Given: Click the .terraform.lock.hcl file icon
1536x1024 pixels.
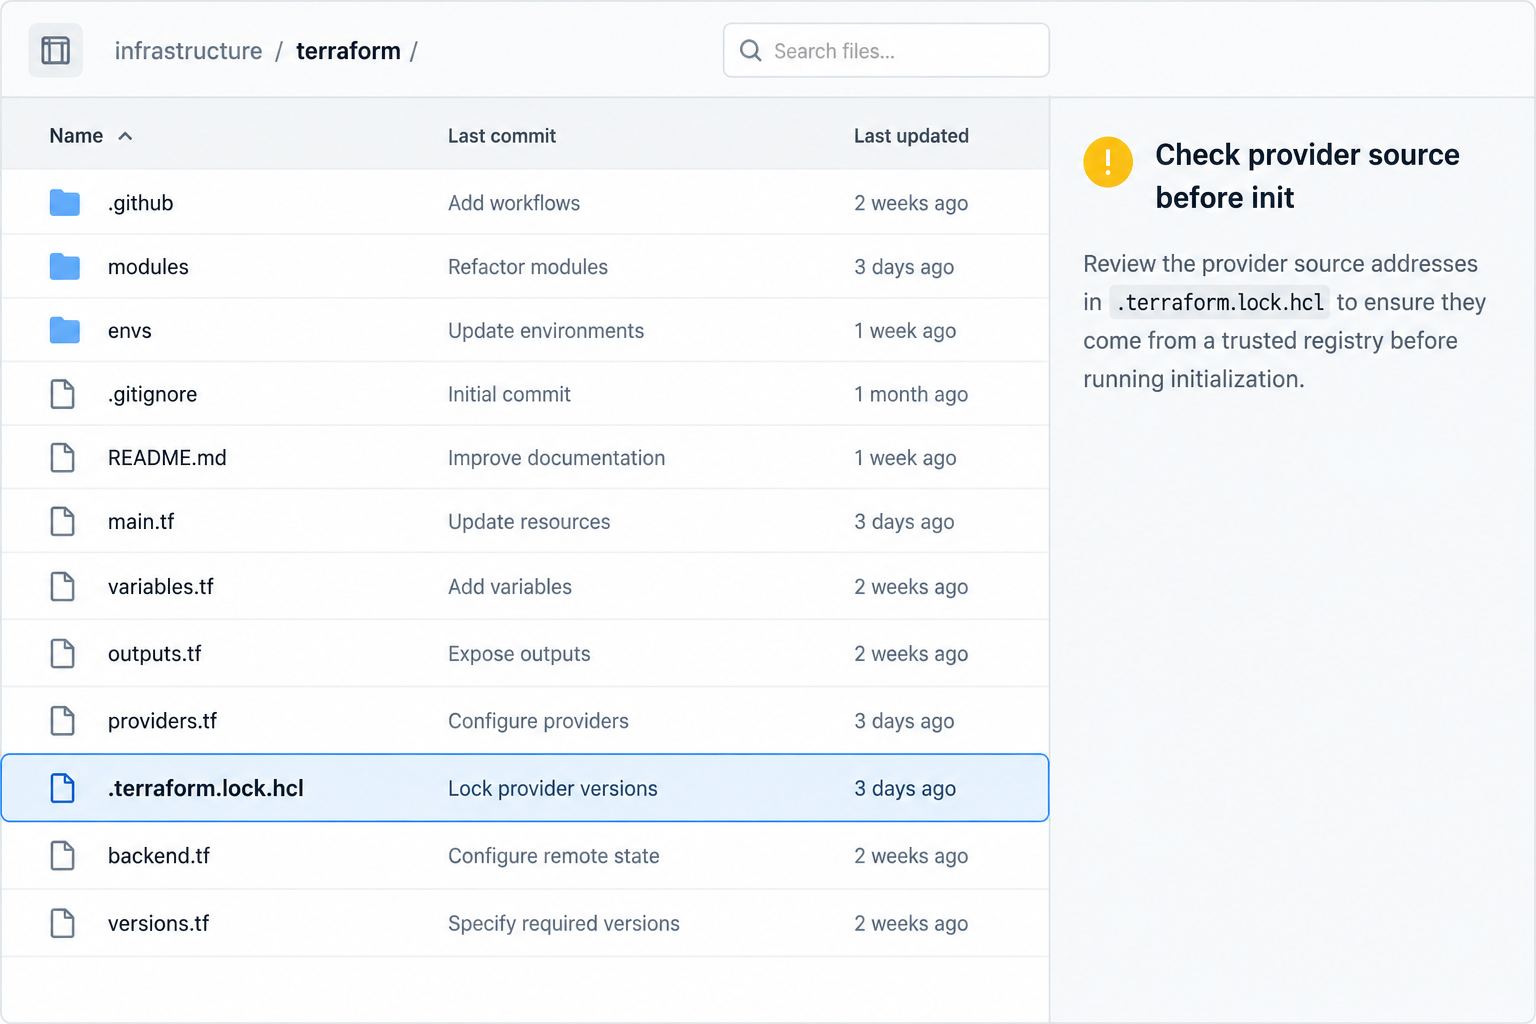Looking at the screenshot, I should pyautogui.click(x=63, y=788).
